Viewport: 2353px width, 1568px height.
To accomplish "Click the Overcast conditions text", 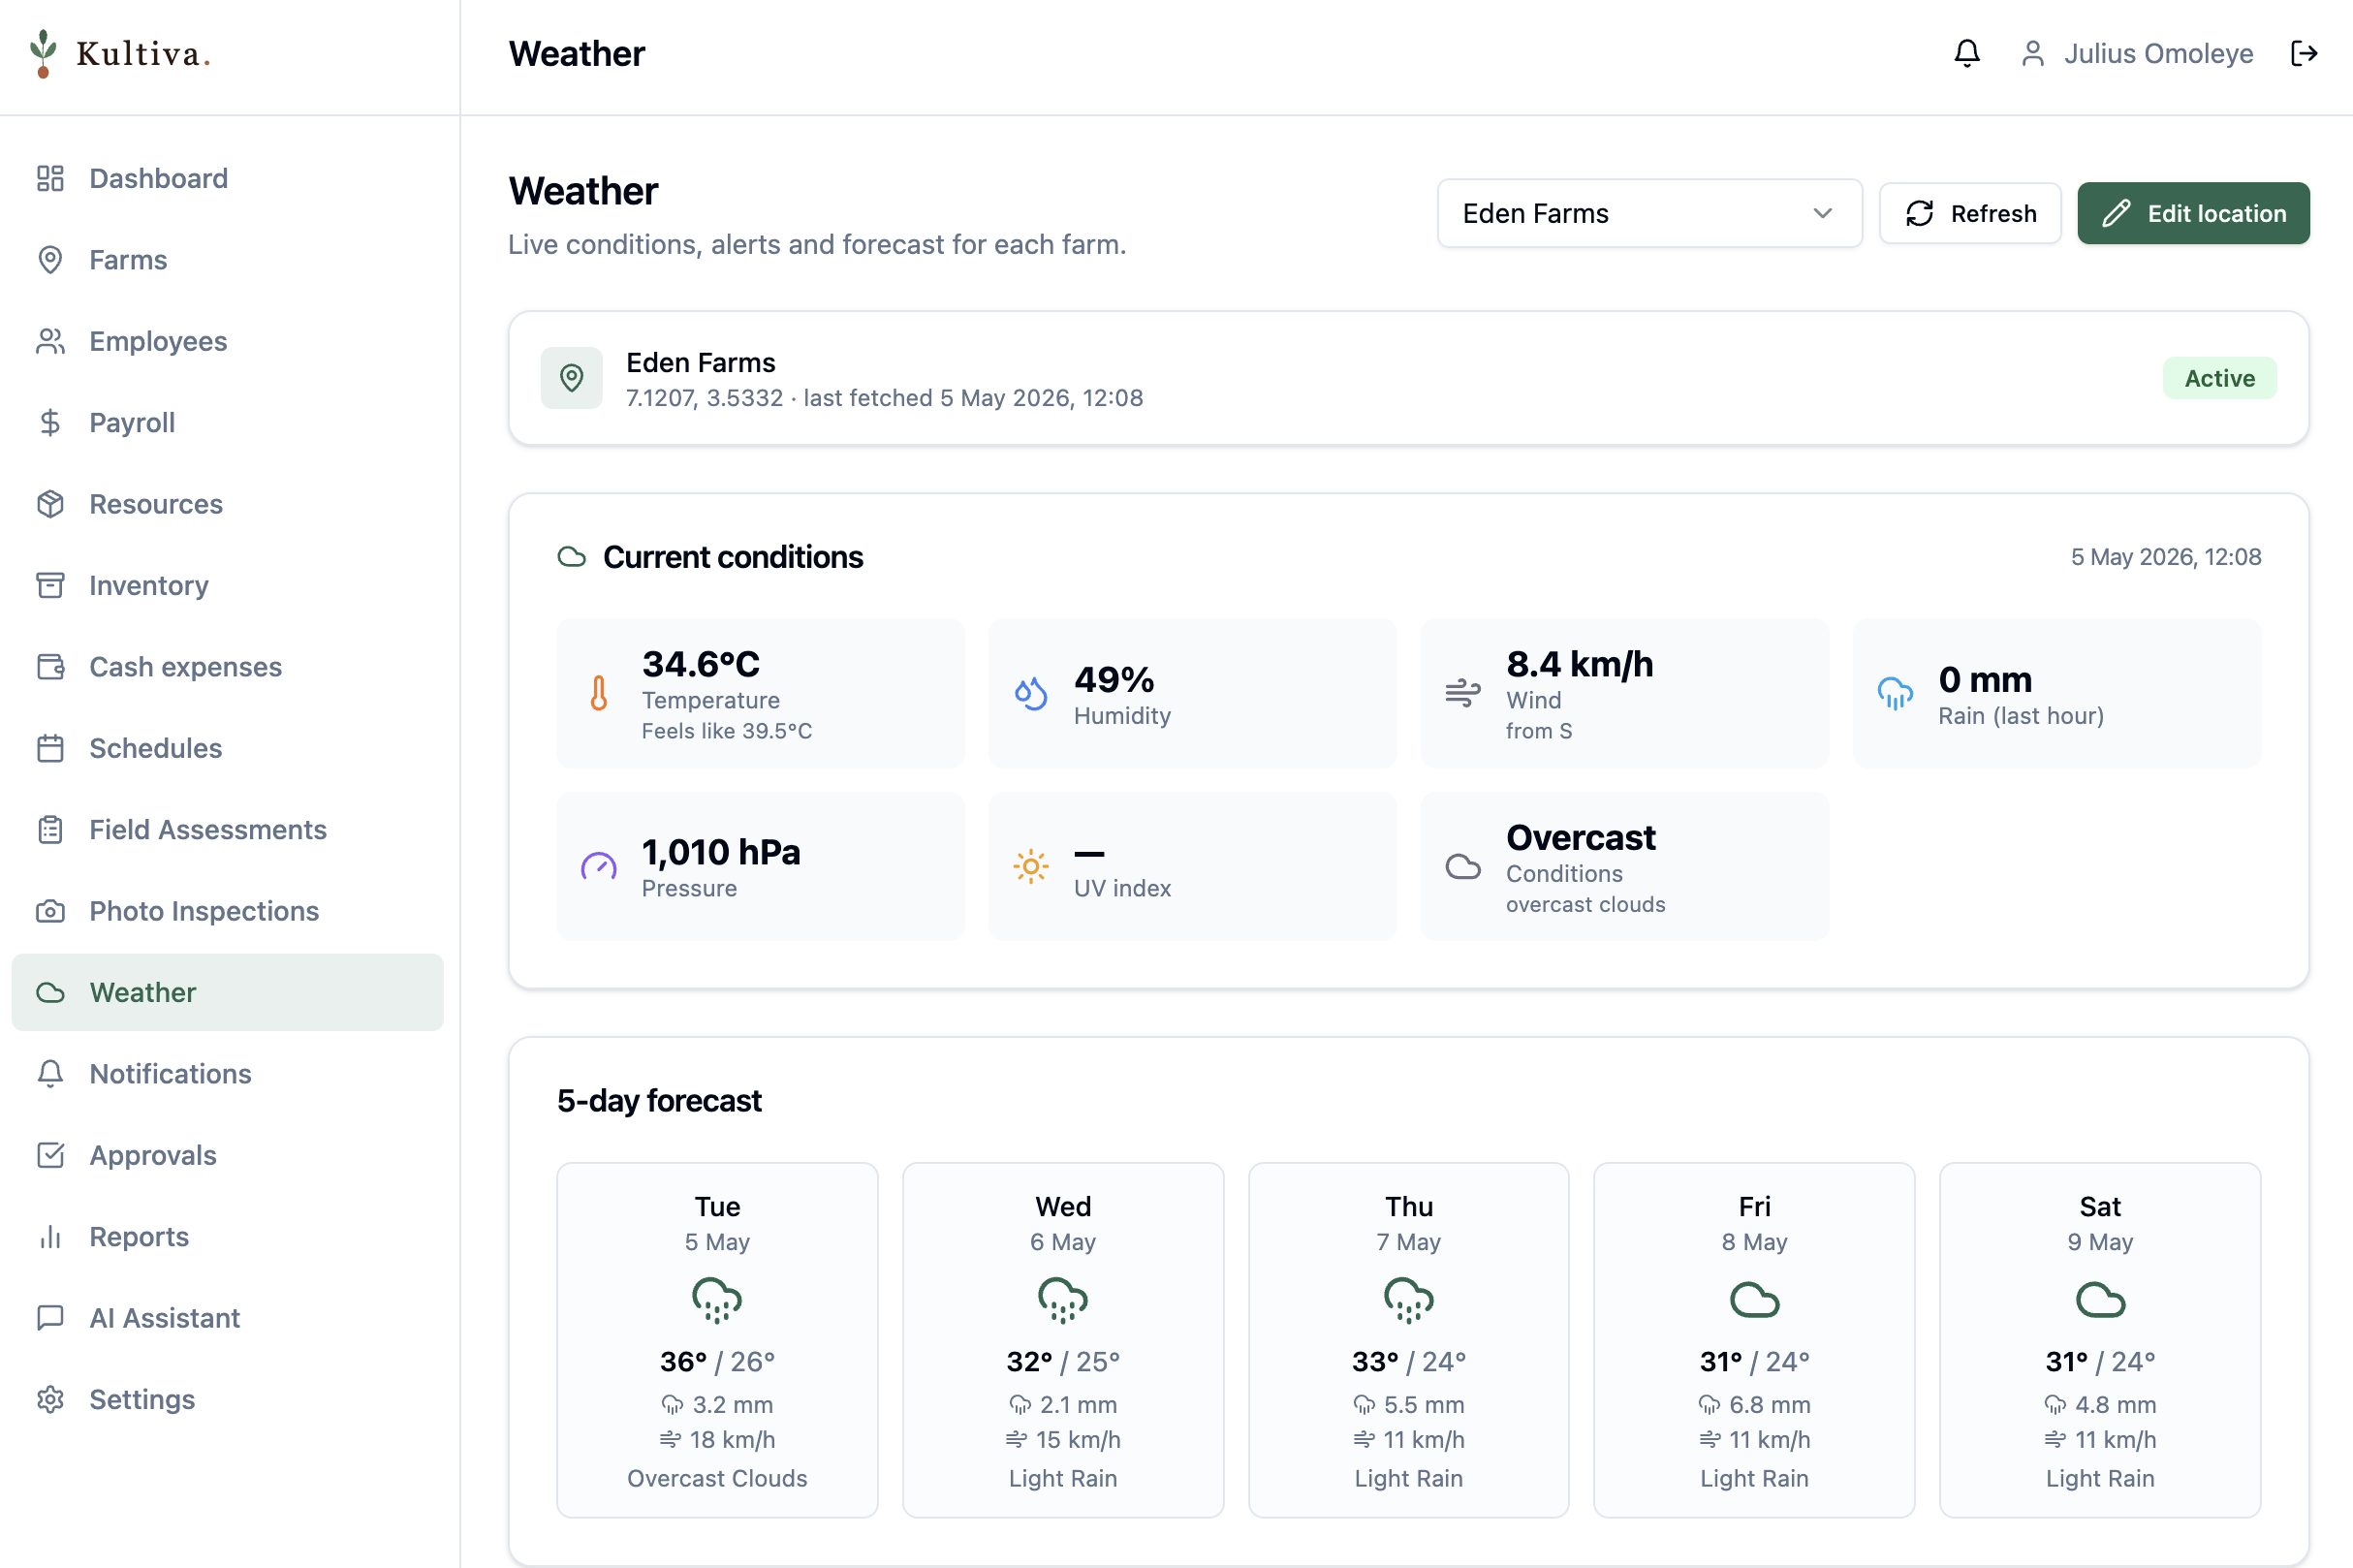I will 1581,837.
